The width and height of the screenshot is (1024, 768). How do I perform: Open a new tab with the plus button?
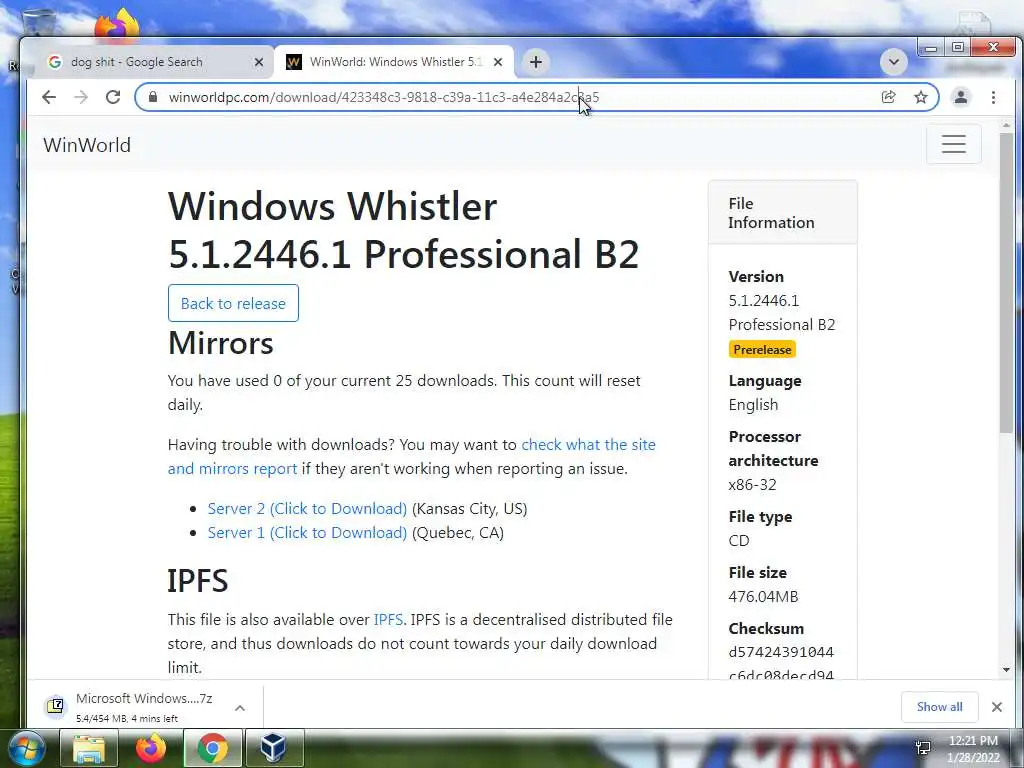click(x=536, y=62)
